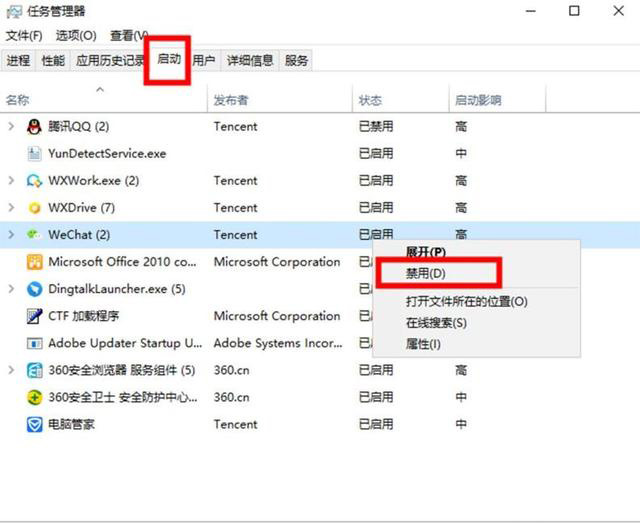Select the WXDrive (7) entry
The width and height of the screenshot is (640, 524).
(81, 208)
